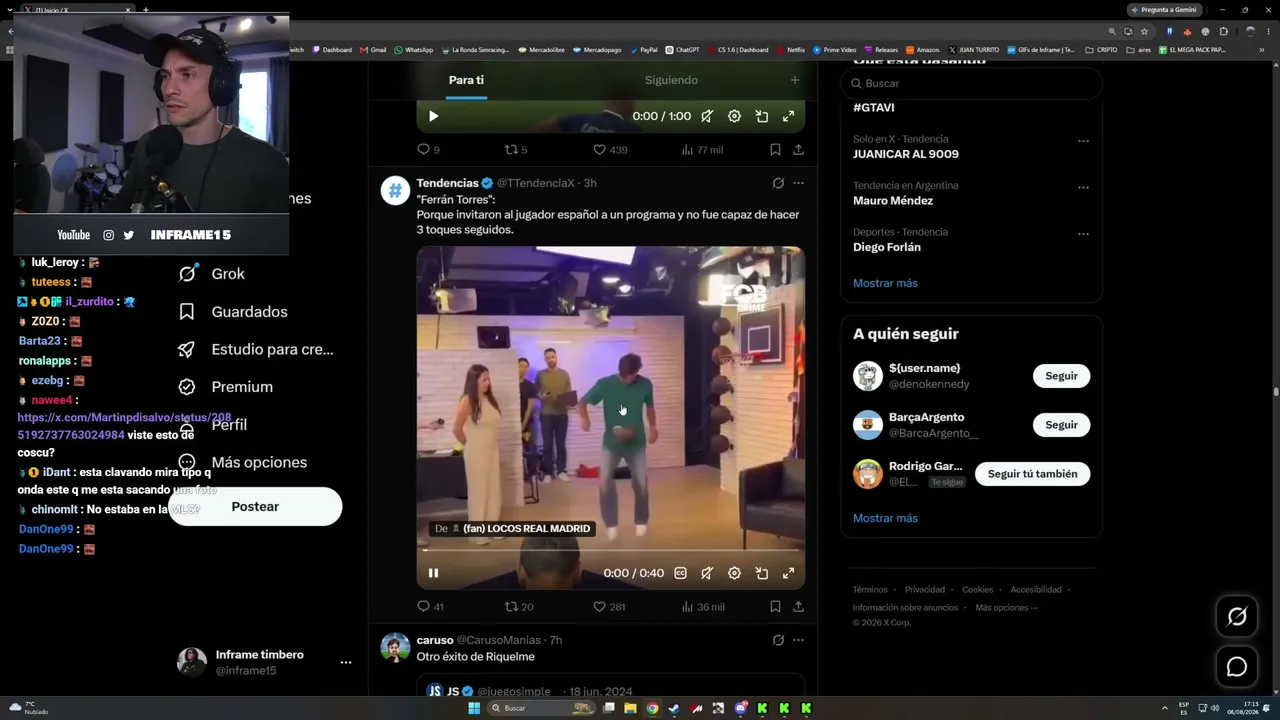This screenshot has width=1280, height=720.
Task: Expand the 1:00 video to fullscreen
Action: (788, 116)
